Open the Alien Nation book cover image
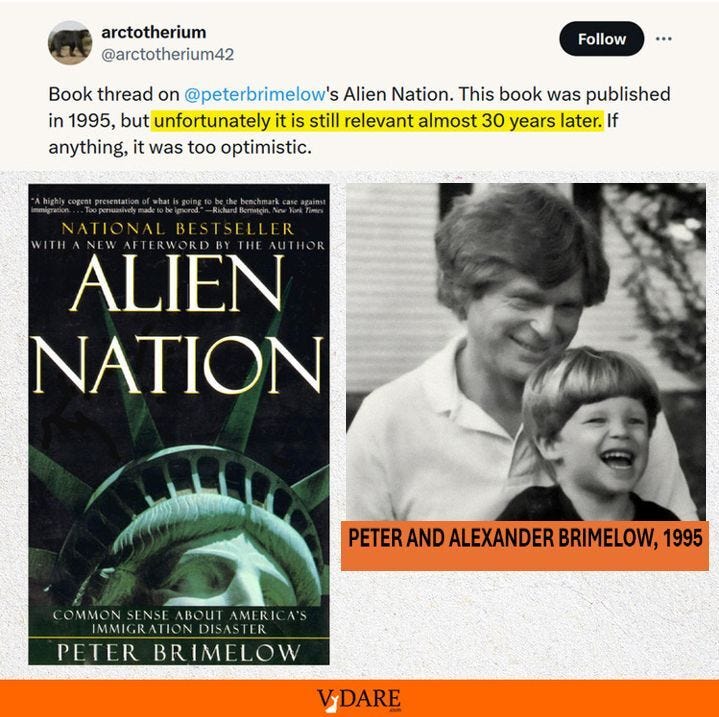The height and width of the screenshot is (717, 719). [179, 424]
